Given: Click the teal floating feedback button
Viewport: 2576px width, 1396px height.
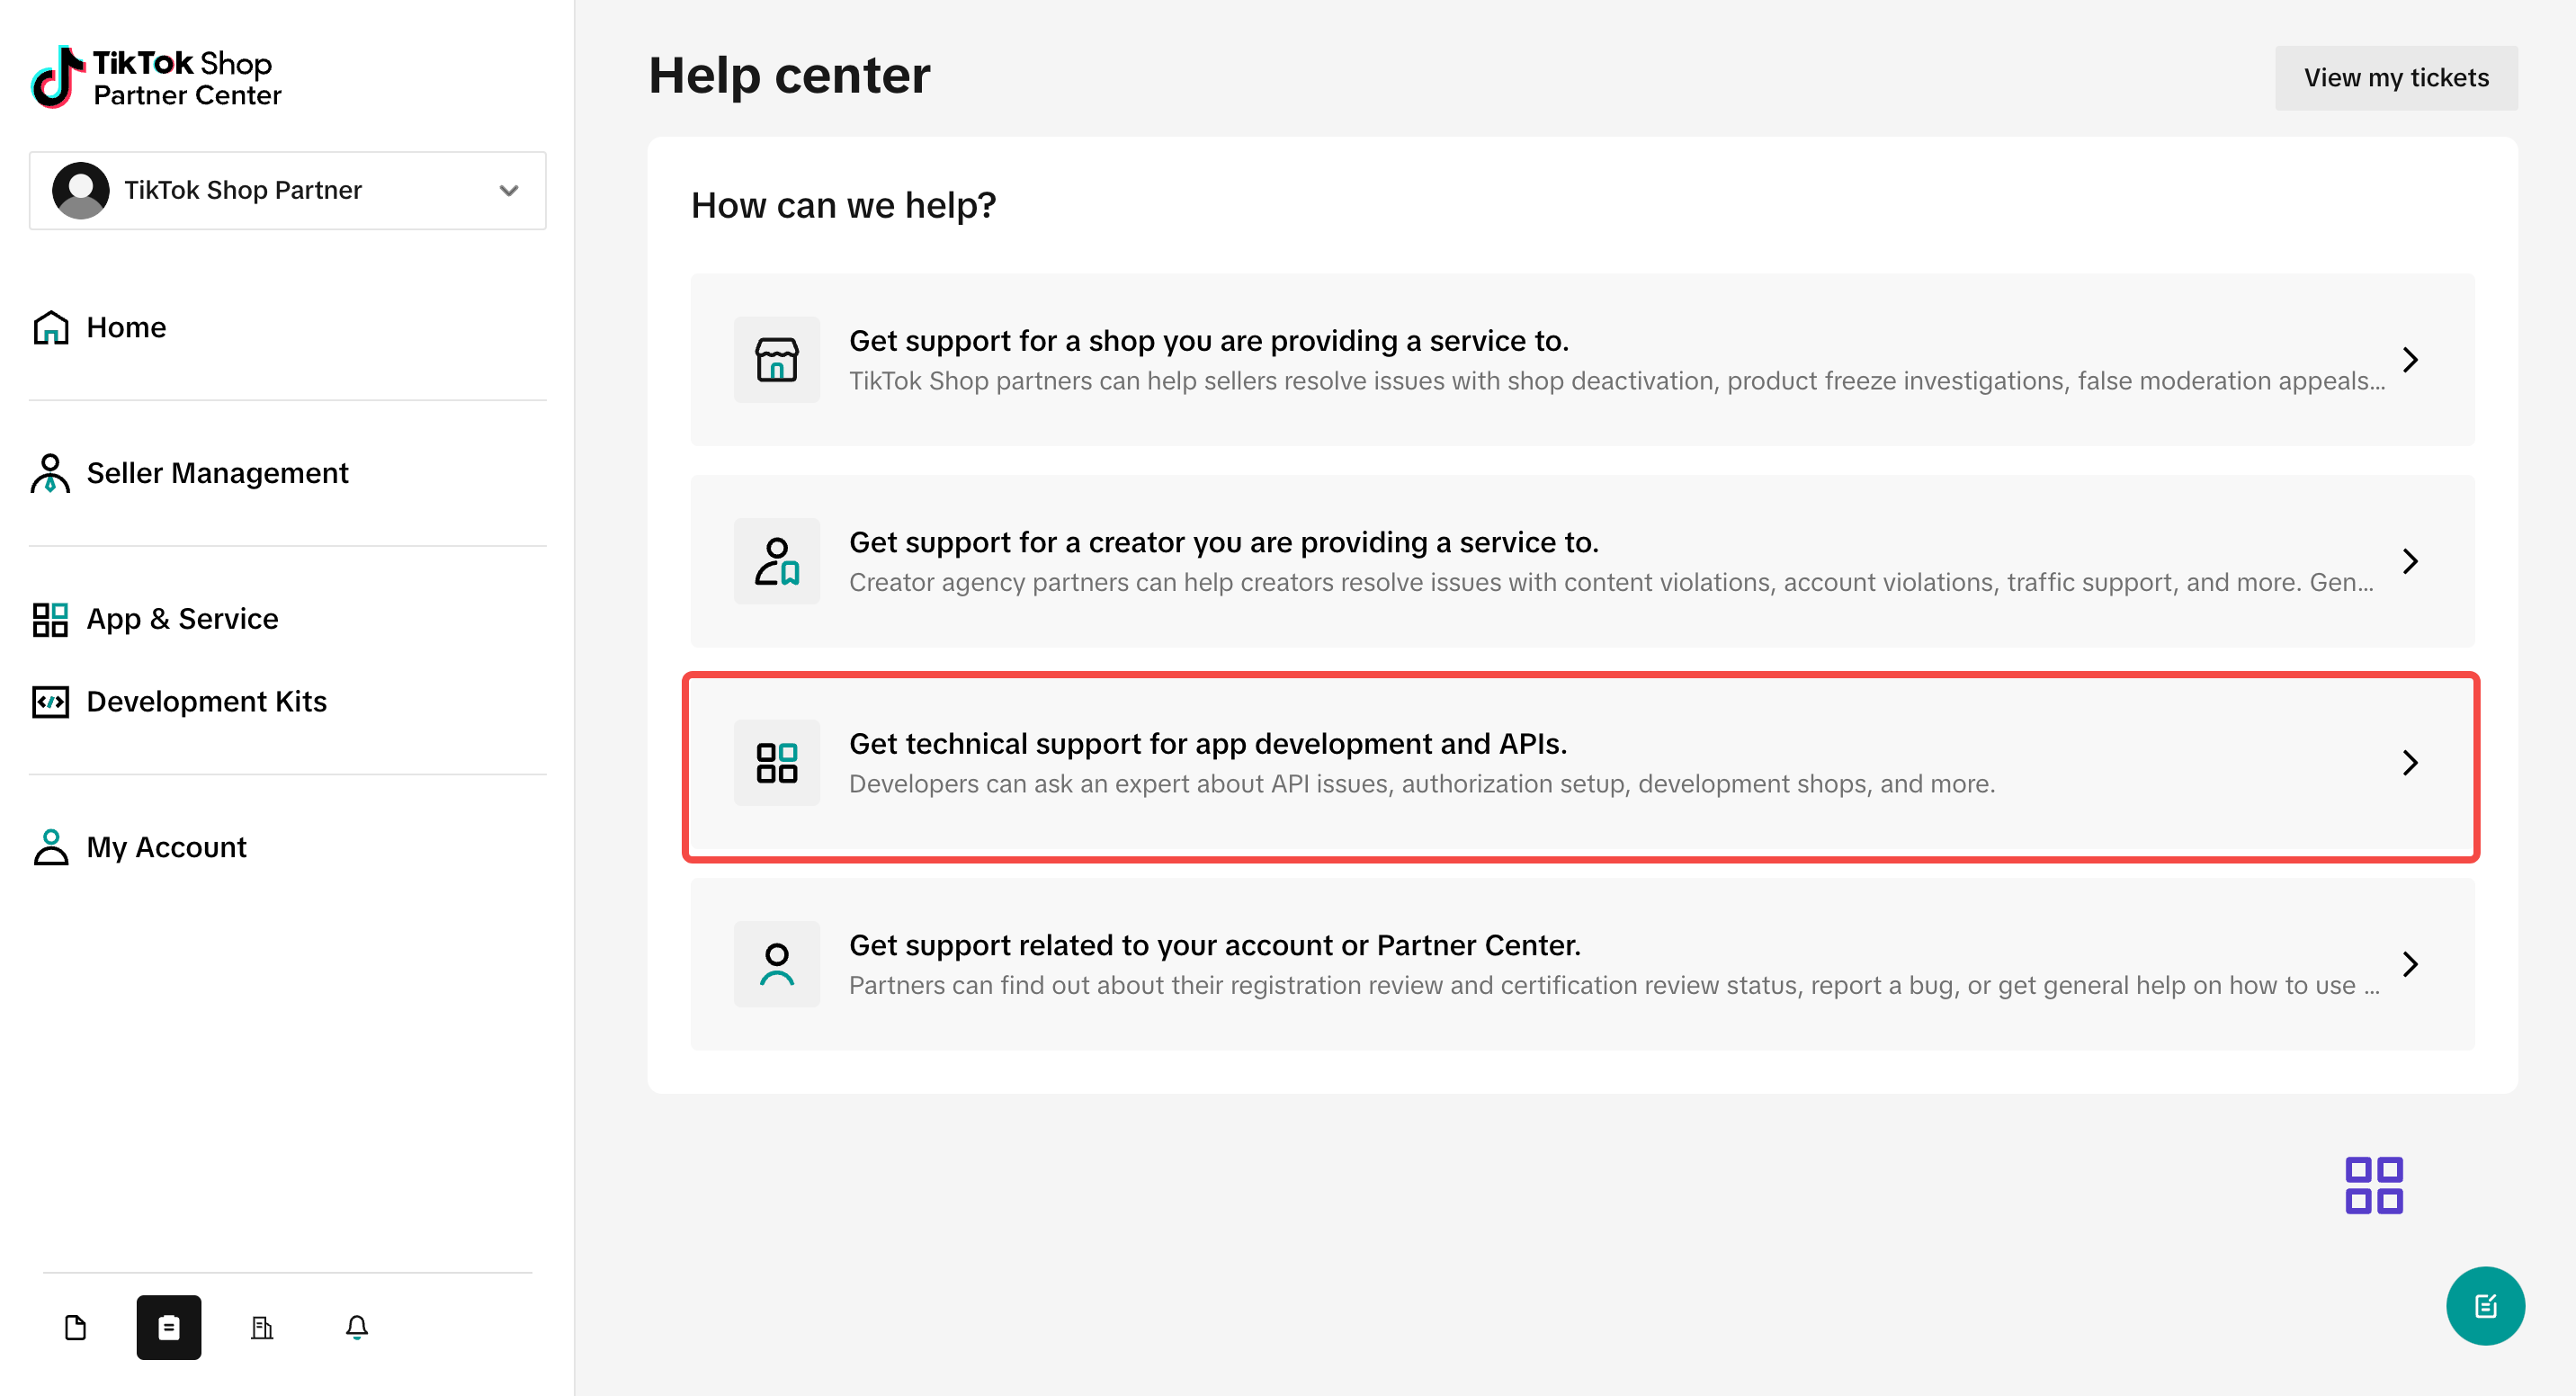Looking at the screenshot, I should pyautogui.click(x=2485, y=1306).
